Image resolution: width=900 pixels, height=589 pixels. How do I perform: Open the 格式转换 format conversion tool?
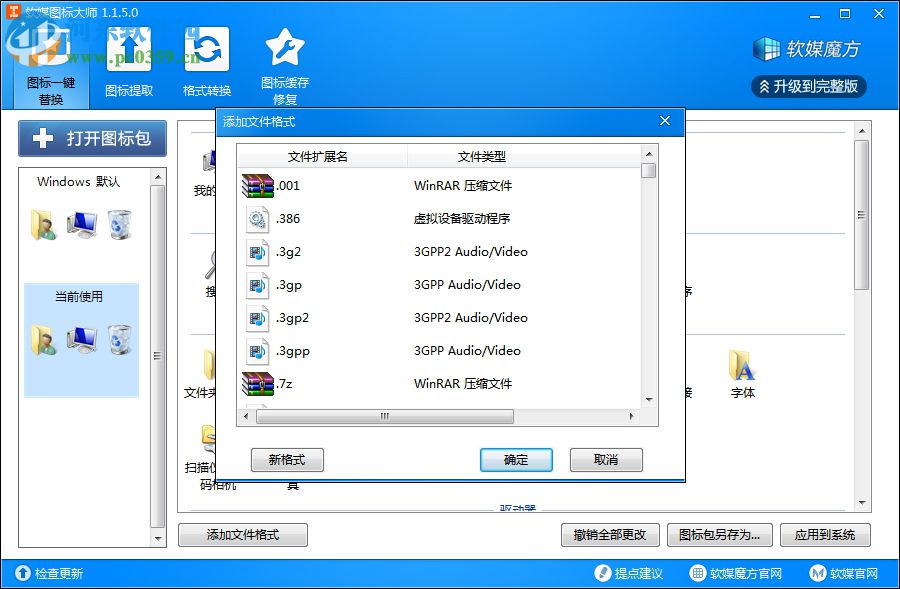206,60
